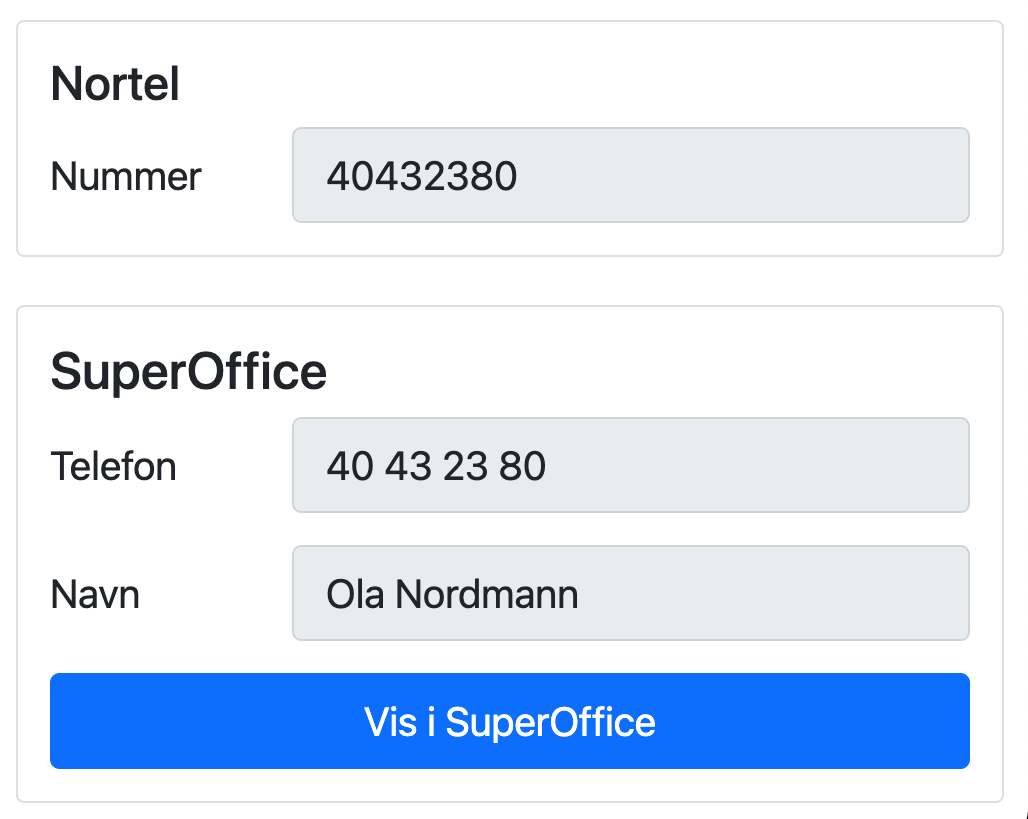
Task: Click the Telefon label
Action: [113, 467]
